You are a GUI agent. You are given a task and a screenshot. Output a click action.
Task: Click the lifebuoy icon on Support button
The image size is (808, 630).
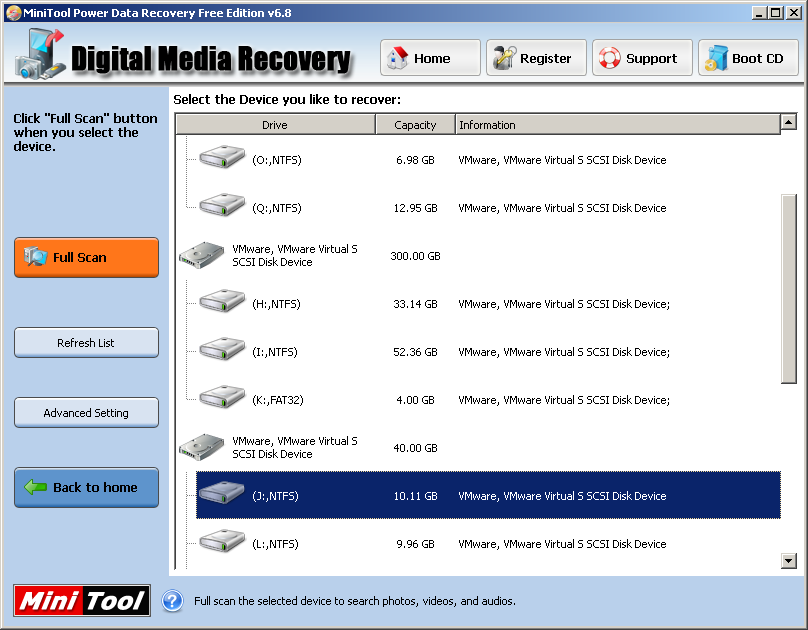tap(610, 58)
